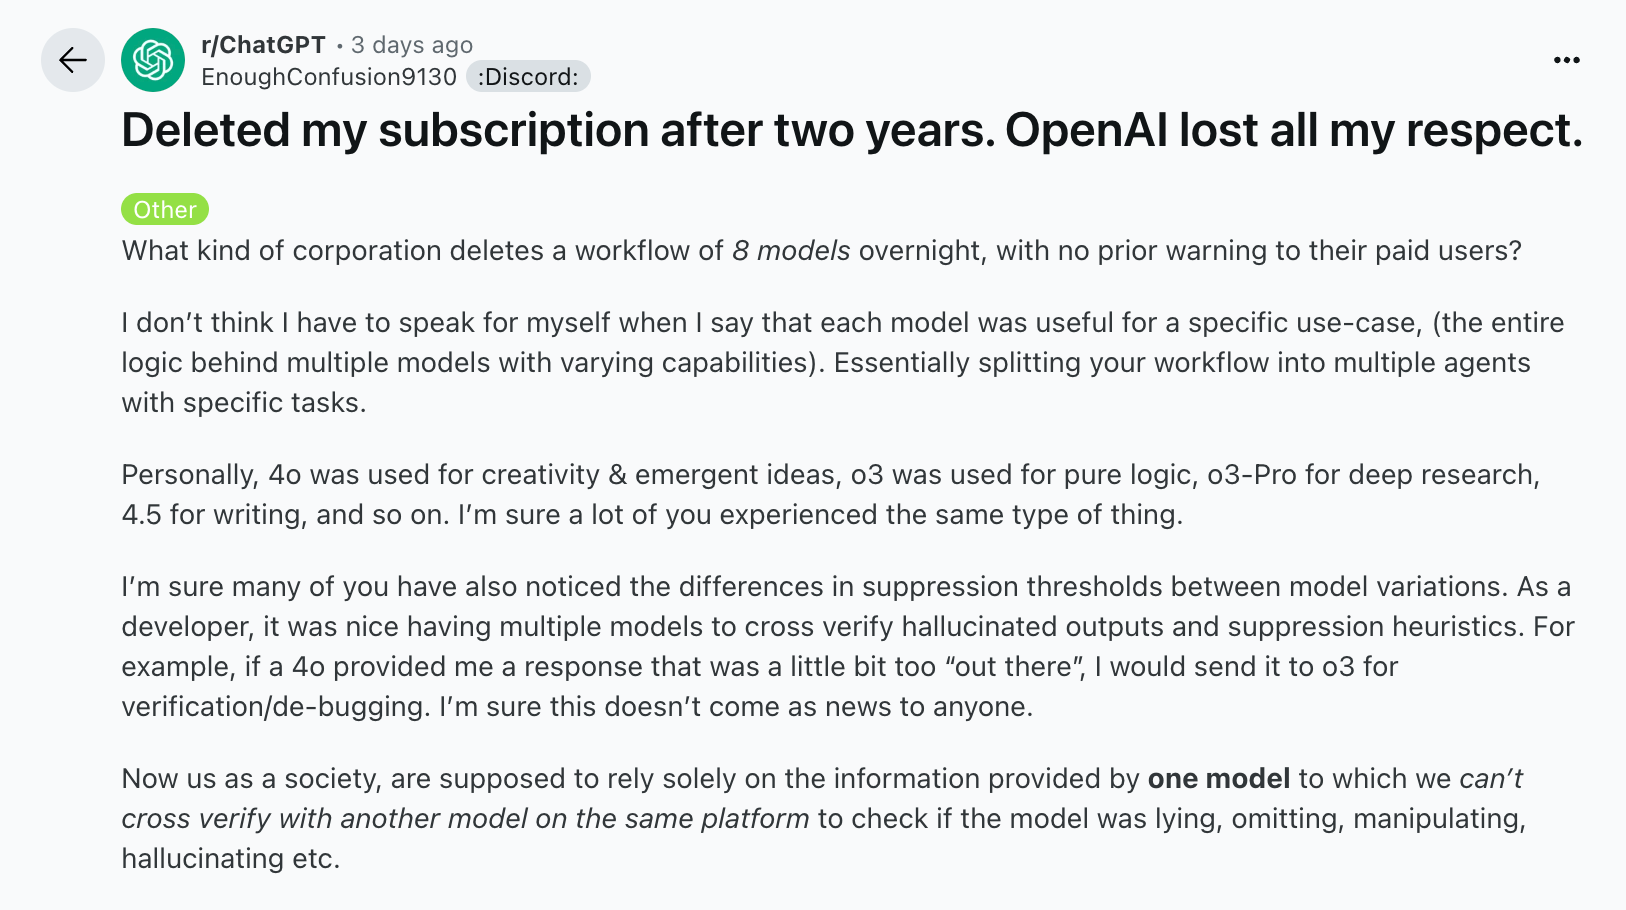The image size is (1626, 910).
Task: Click the italic '8 models' text
Action: point(791,250)
